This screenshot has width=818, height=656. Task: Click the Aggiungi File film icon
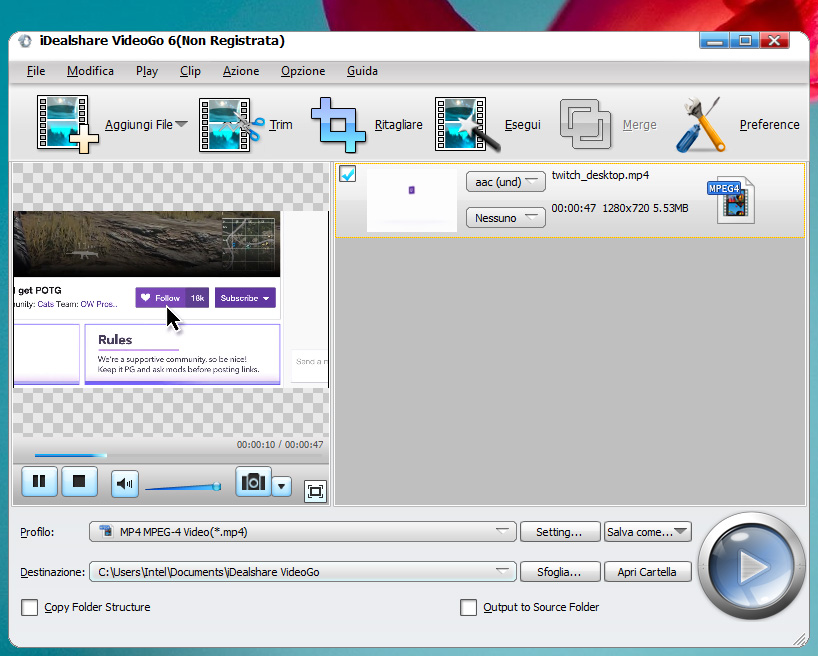[62, 124]
